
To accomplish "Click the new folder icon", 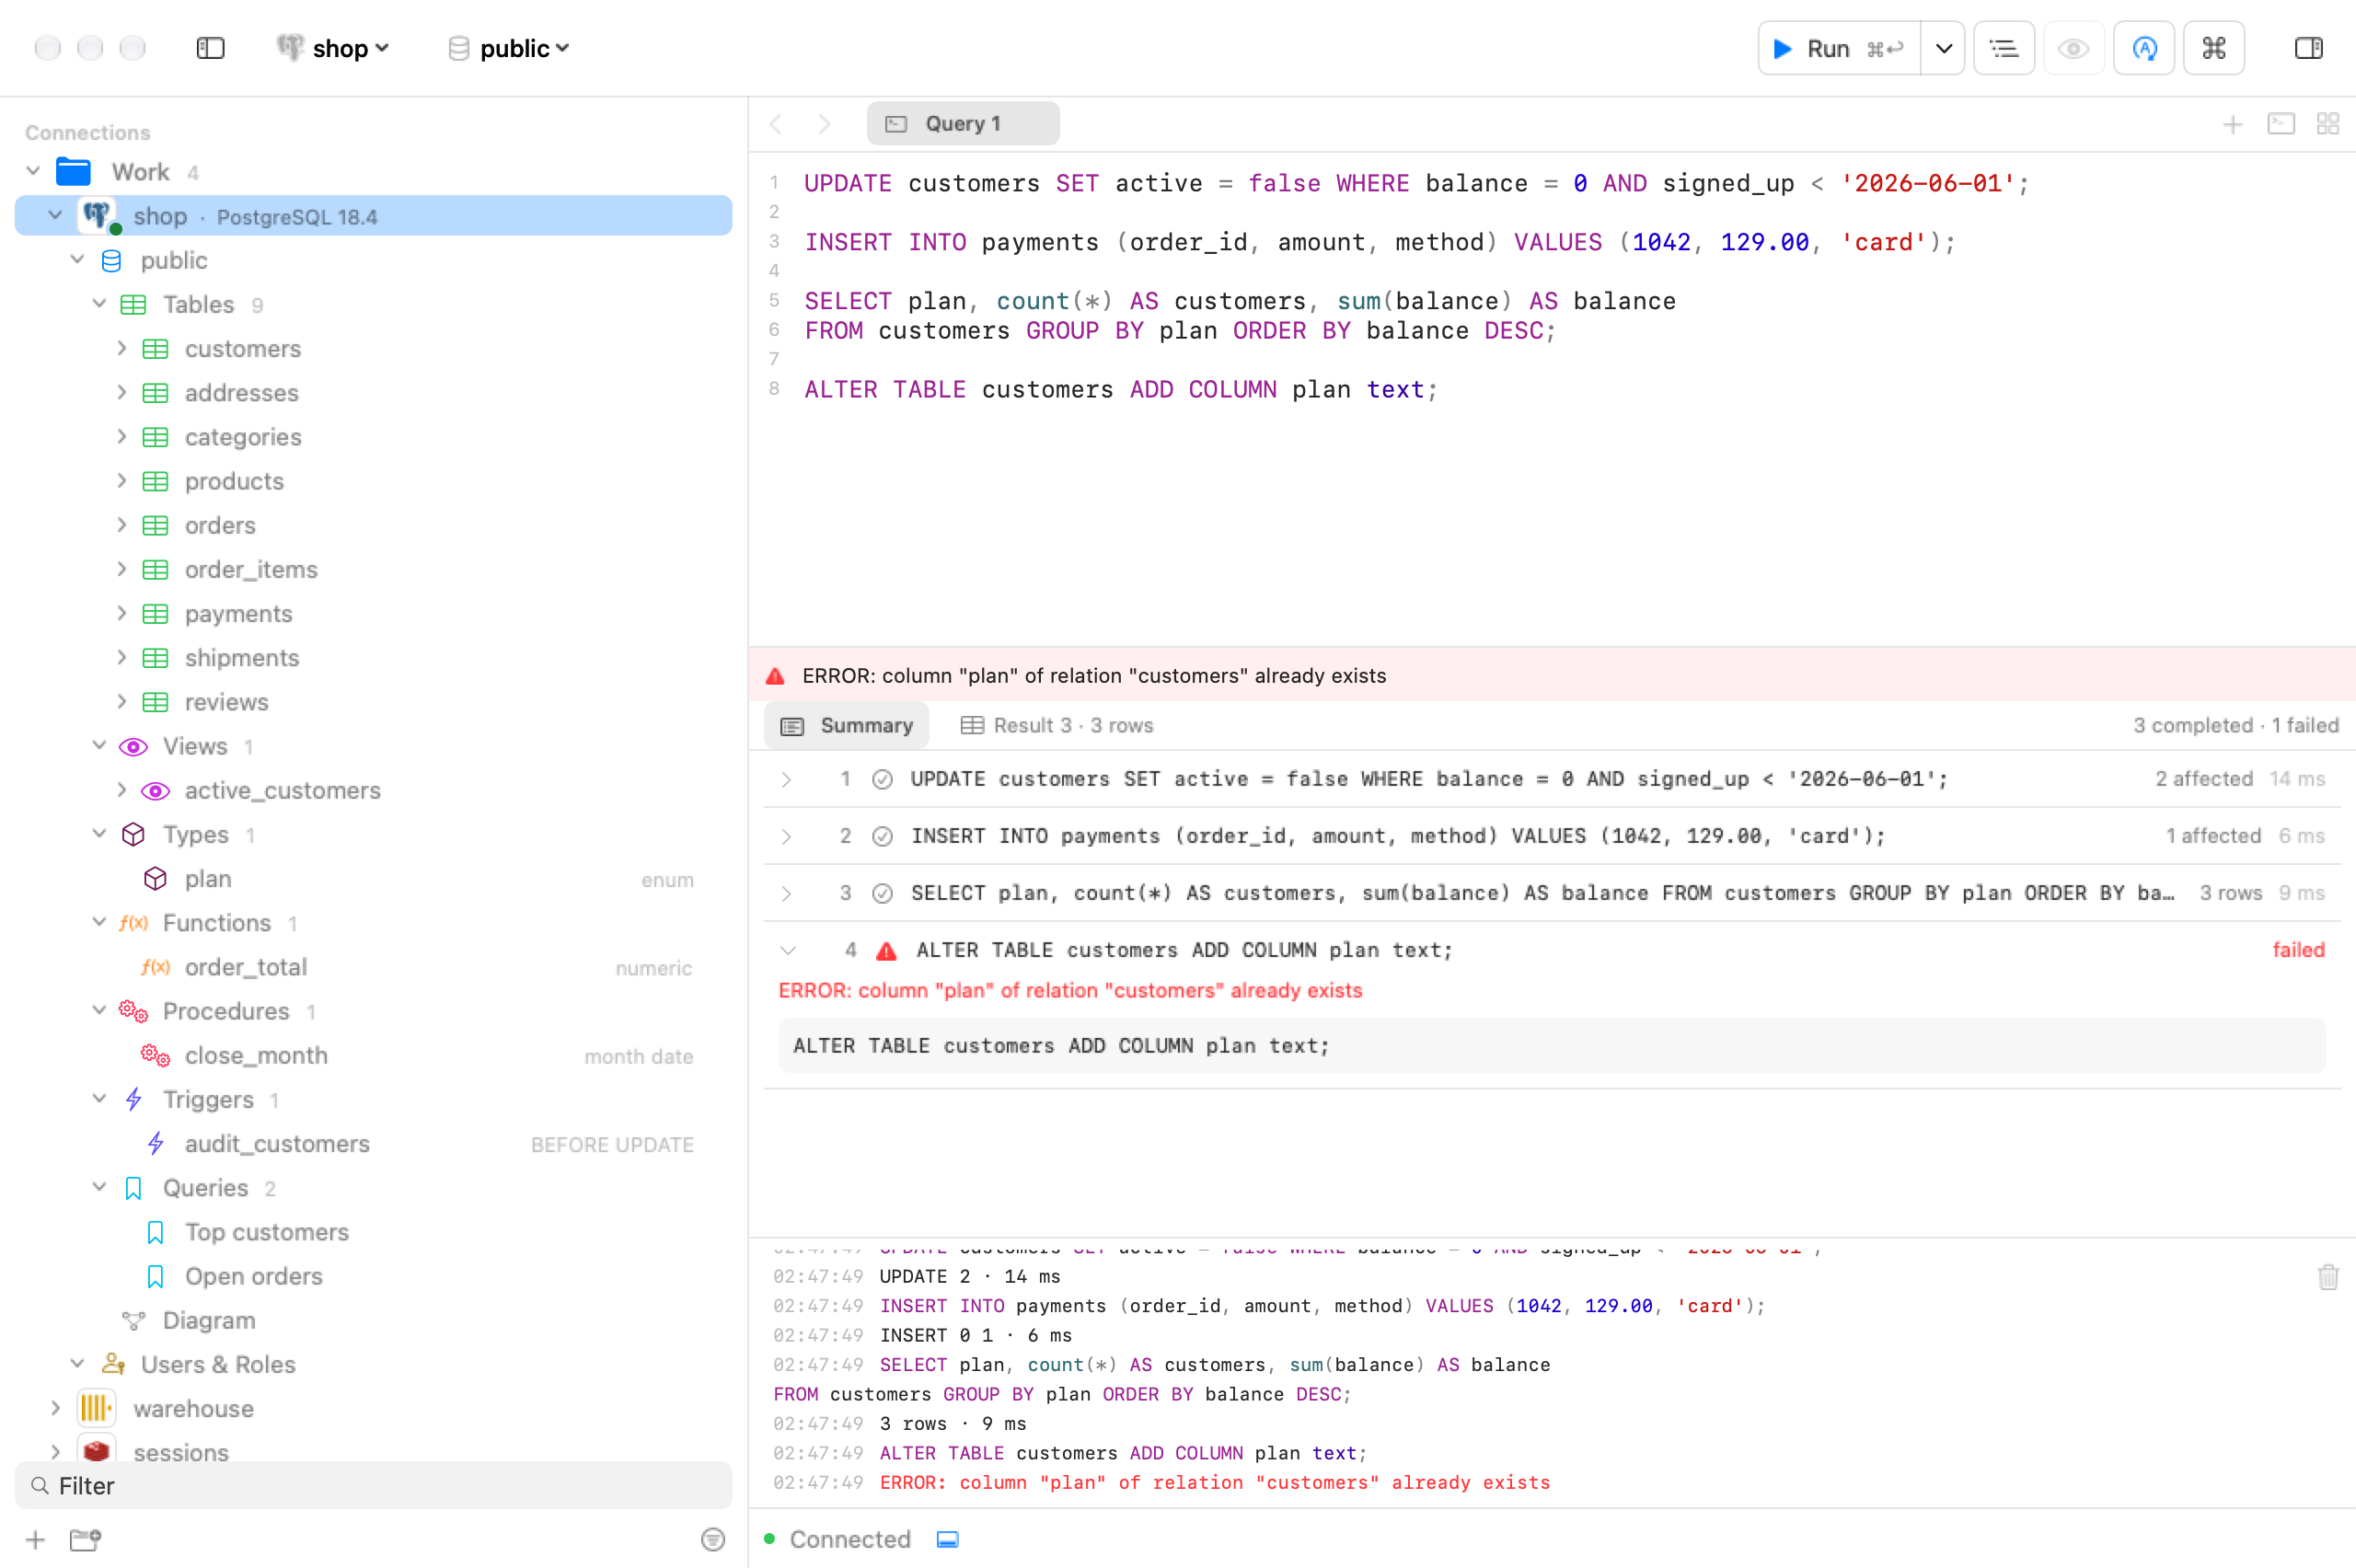I will click(x=85, y=1539).
